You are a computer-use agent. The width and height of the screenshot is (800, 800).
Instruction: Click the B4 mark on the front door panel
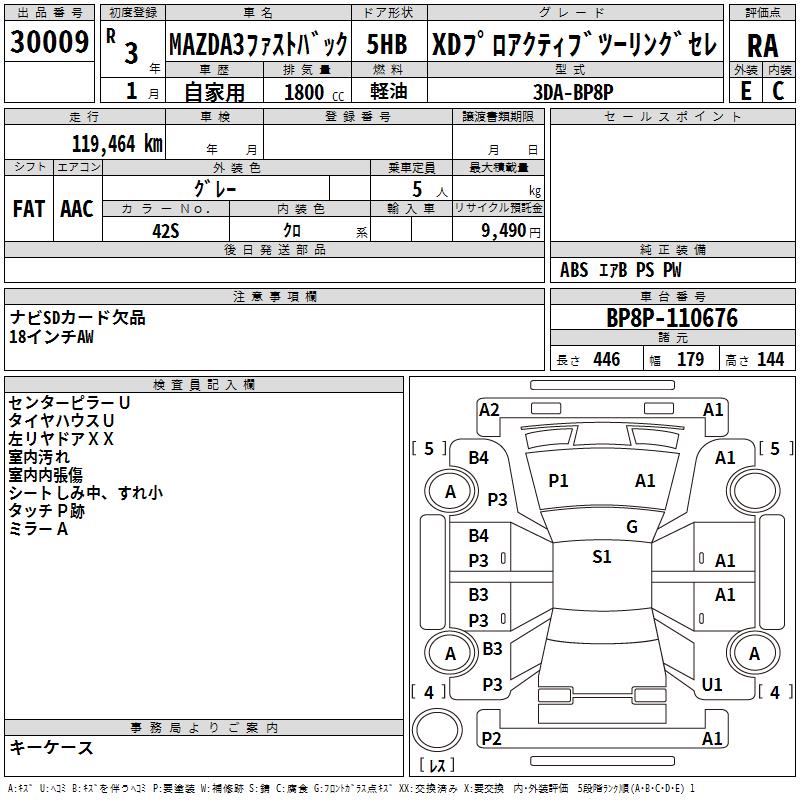478,536
